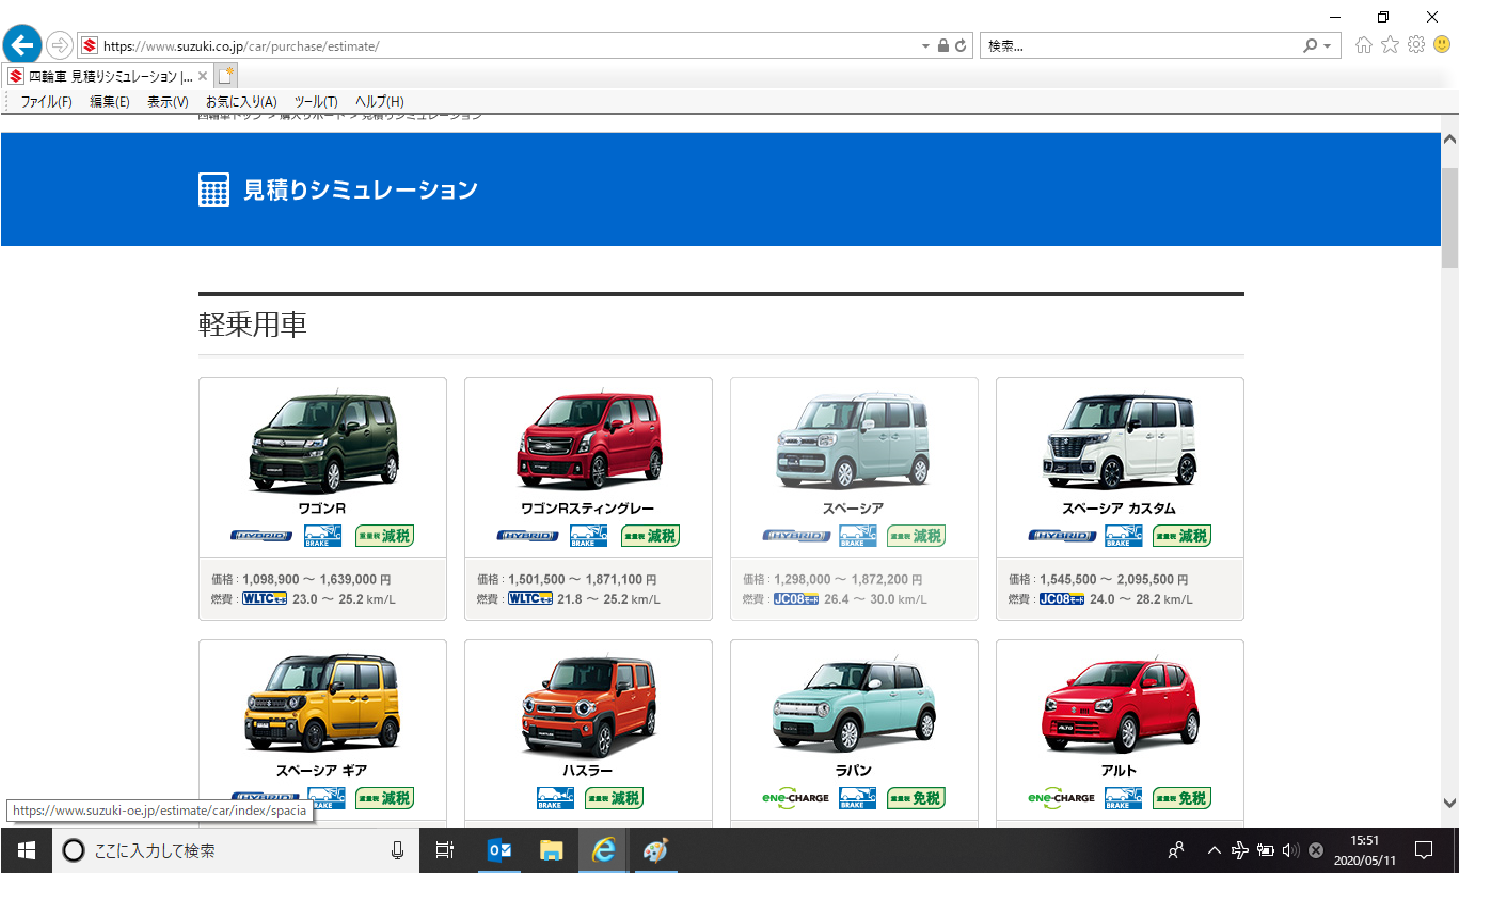
Task: Click the magnifier search icon
Action: 1309,45
